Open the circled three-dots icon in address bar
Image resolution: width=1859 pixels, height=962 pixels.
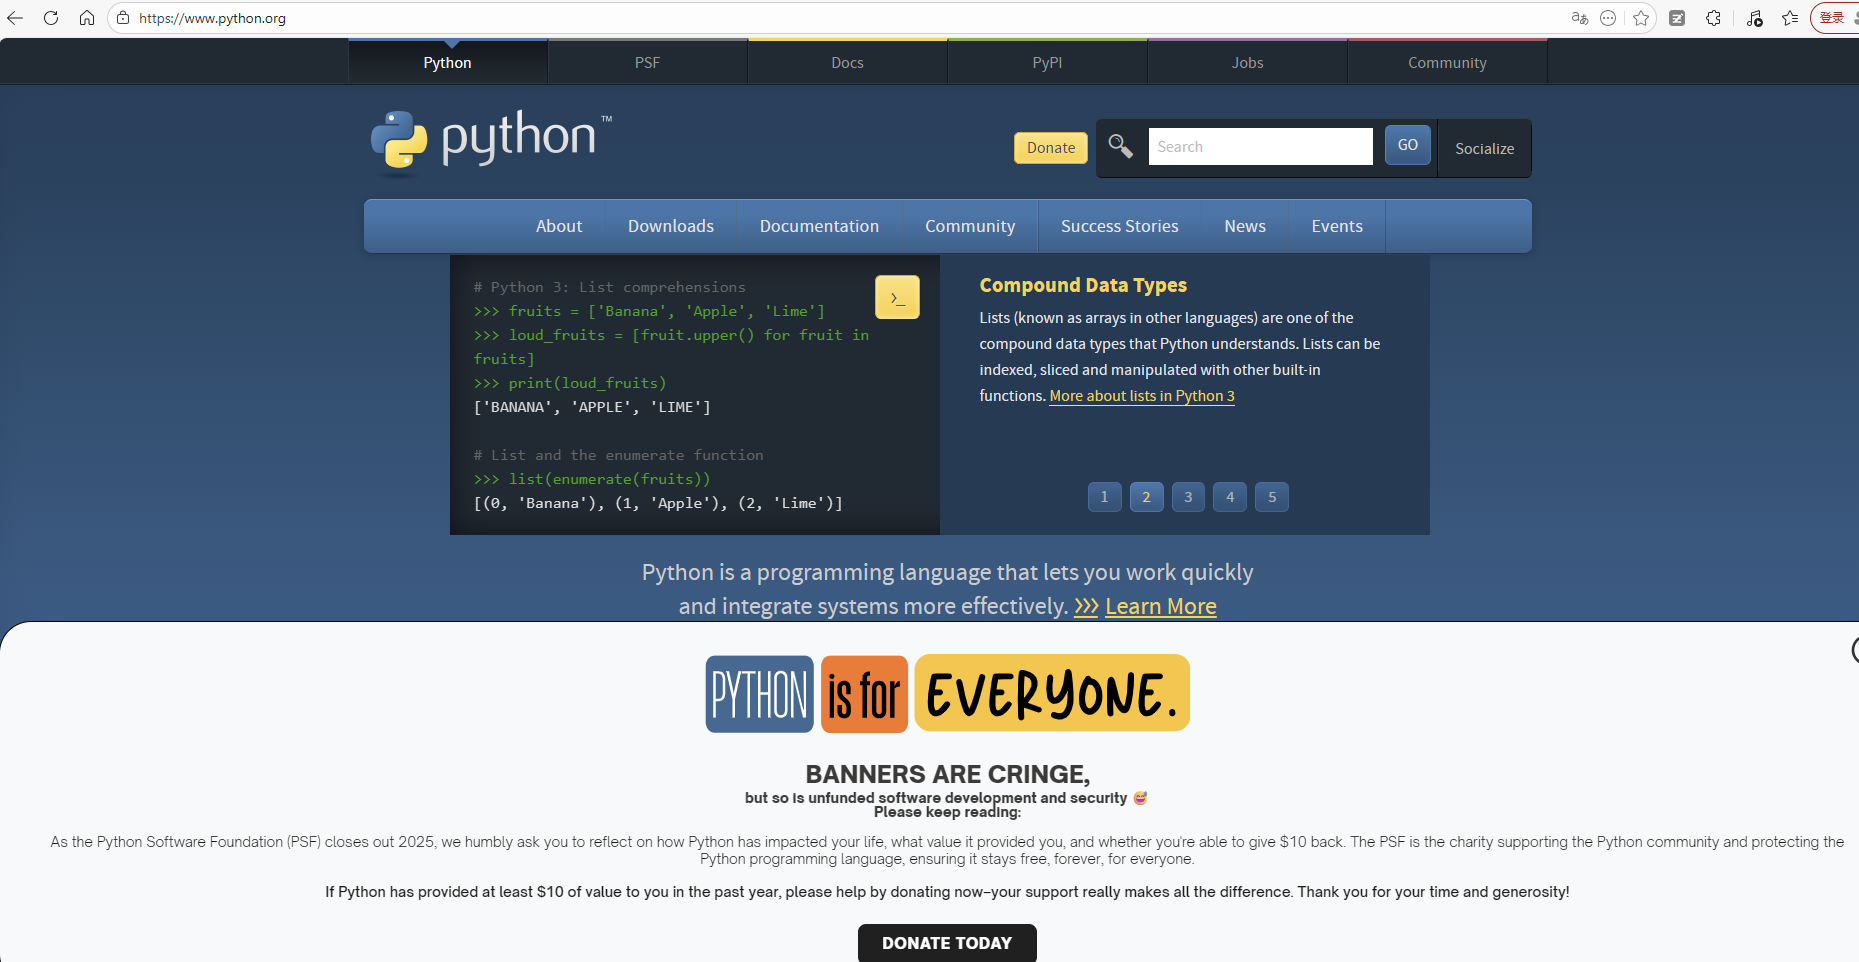coord(1608,18)
